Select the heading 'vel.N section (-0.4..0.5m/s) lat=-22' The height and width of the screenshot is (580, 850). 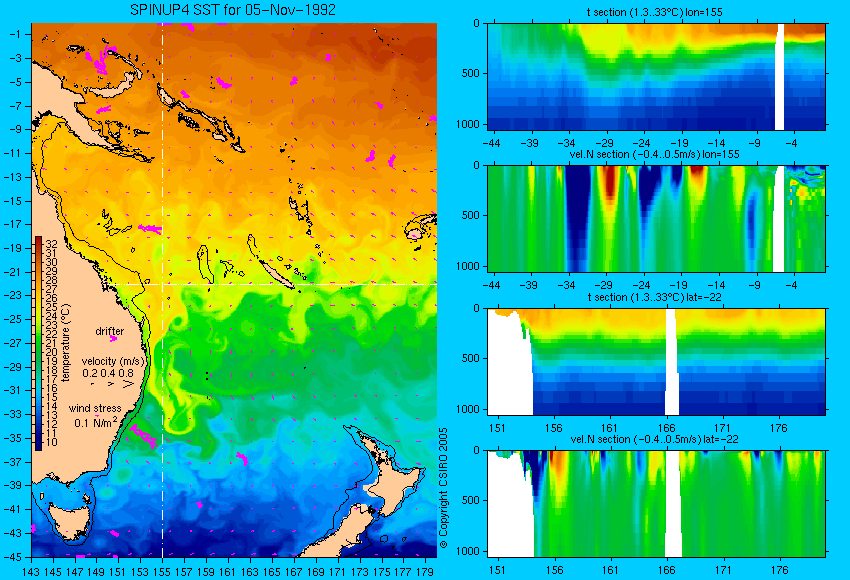pos(654,439)
